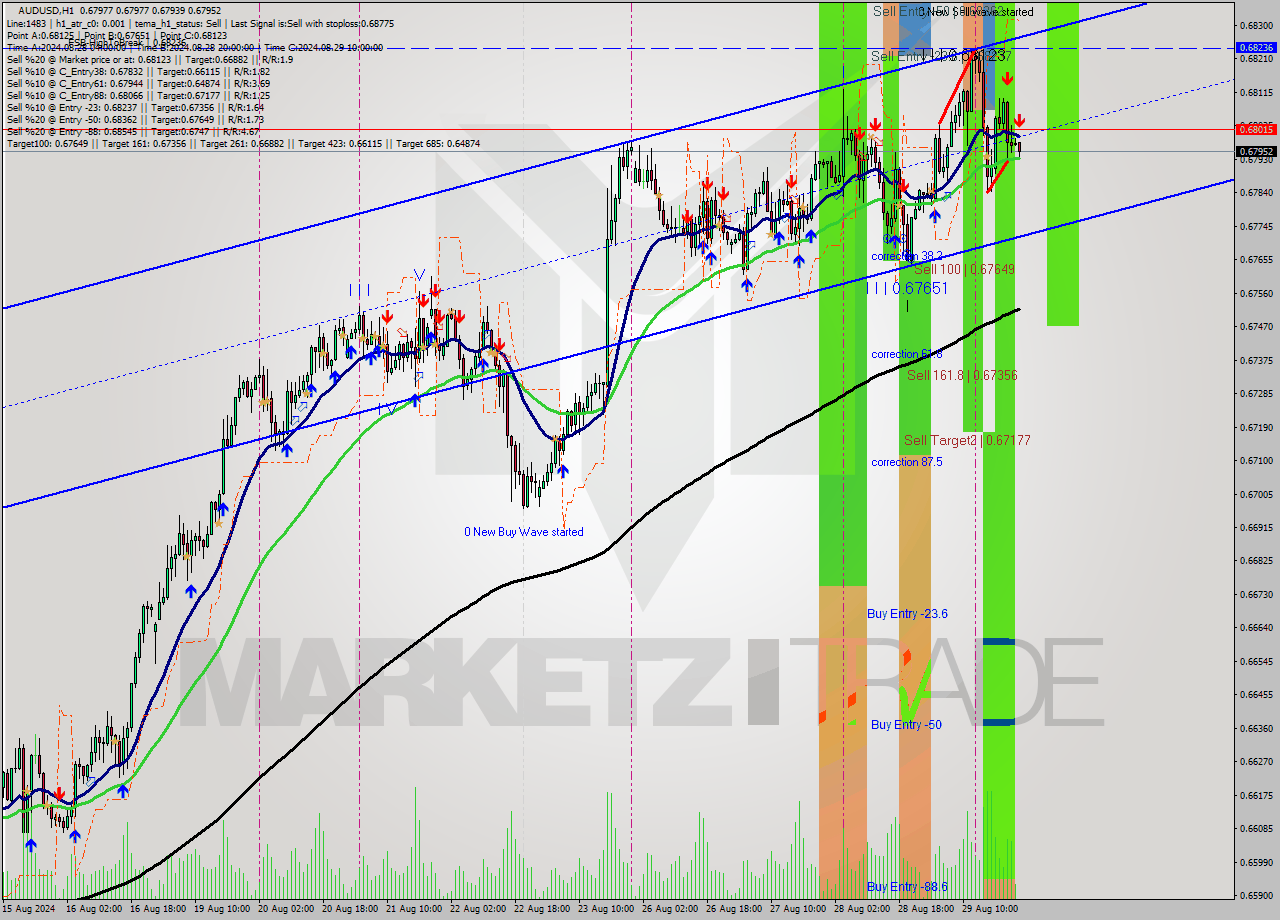Click the 0.67190 price axis label
Viewport: 1280px width, 920px height.
click(1256, 427)
